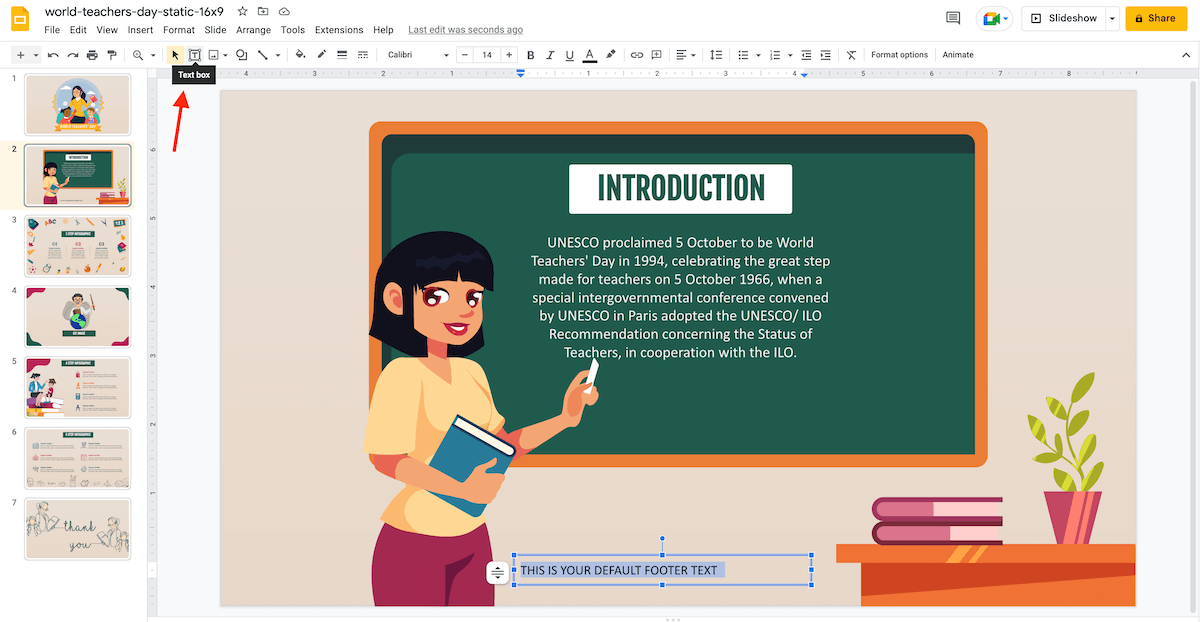
Task: Toggle Italic formatting
Action: coord(550,55)
